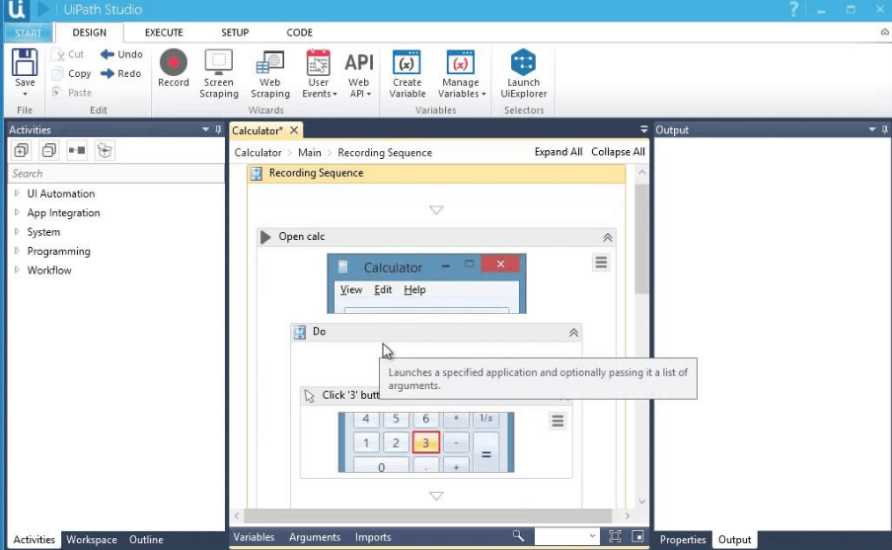Click the collapse-all icon in Activities panel
Screen dimensions: 892x550
49,150
